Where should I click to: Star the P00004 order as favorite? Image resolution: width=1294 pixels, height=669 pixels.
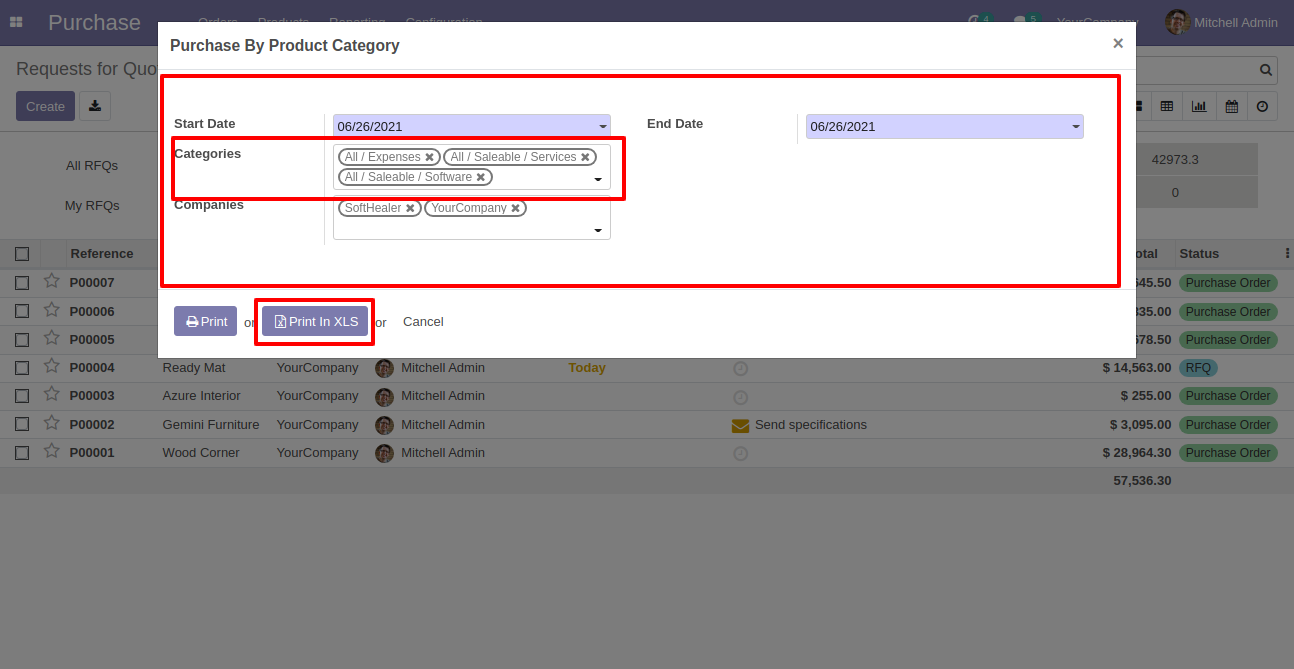click(51, 367)
